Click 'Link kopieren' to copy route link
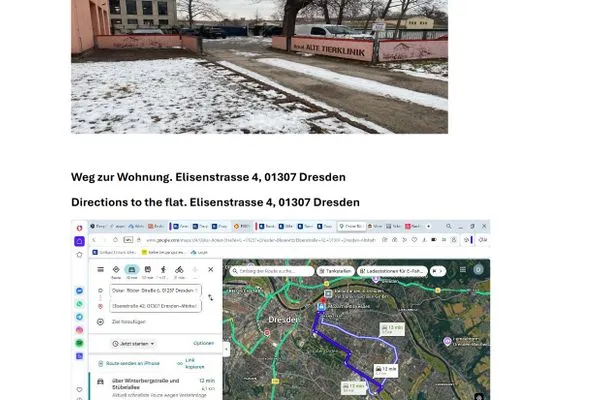 pos(191,364)
